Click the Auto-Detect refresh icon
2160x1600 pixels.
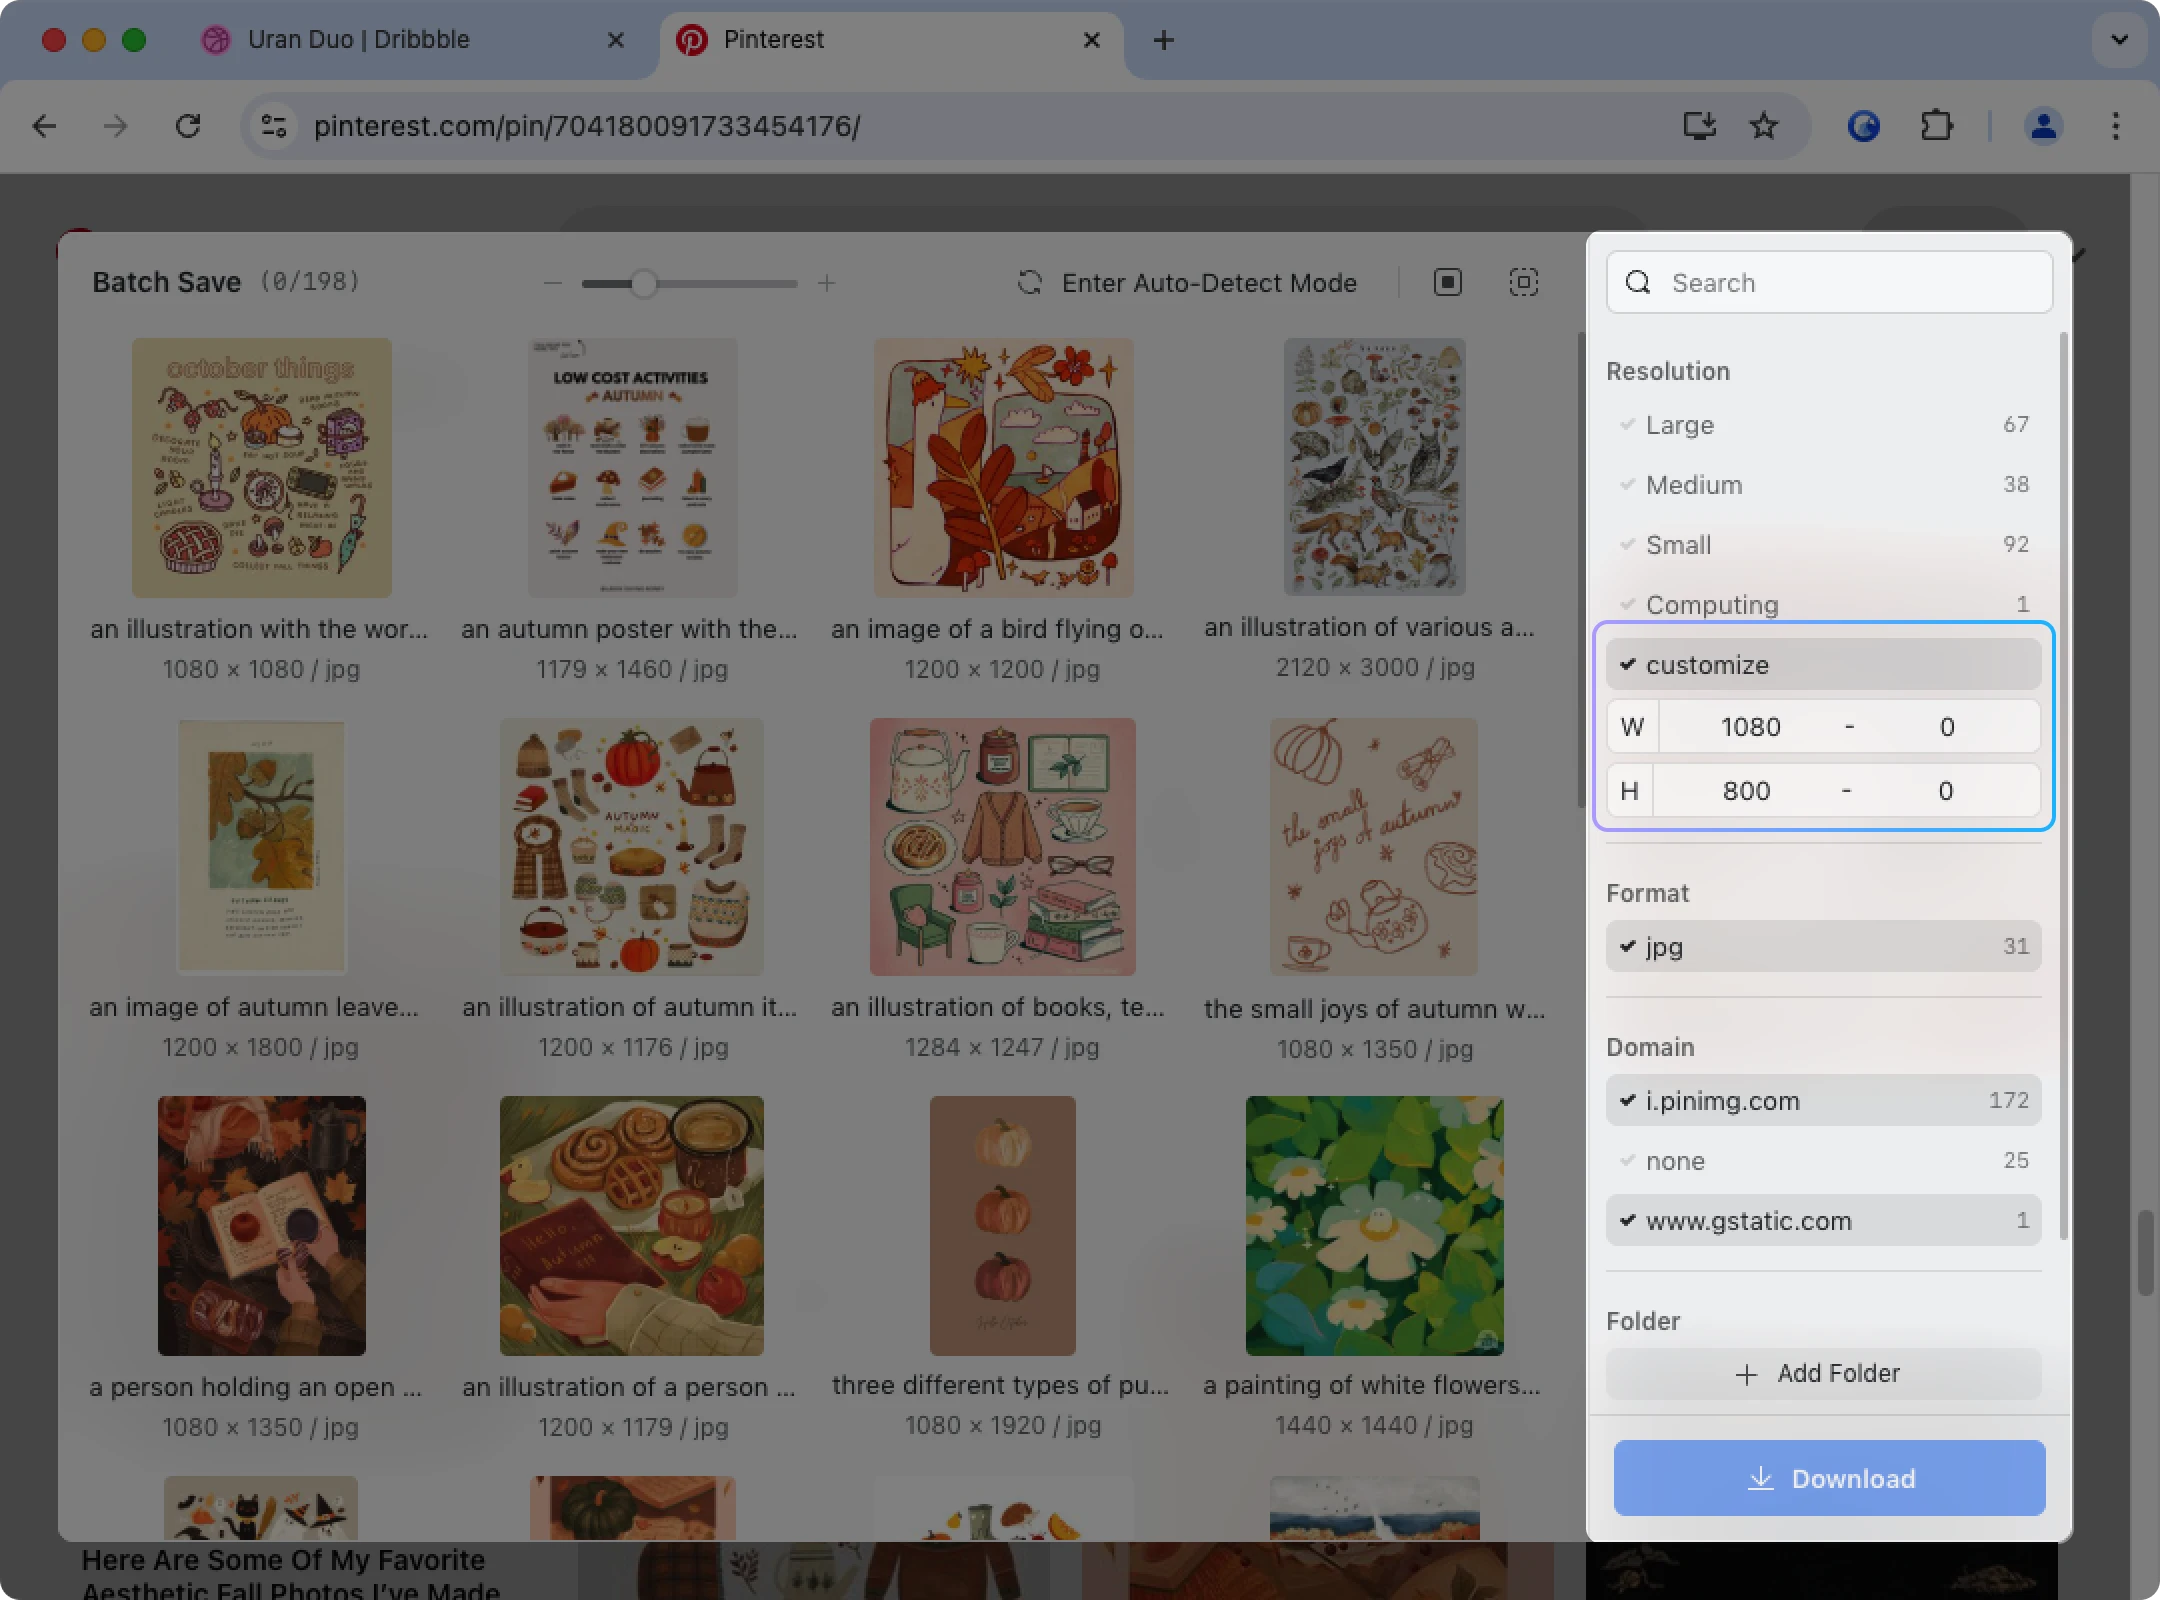pyautogui.click(x=1029, y=283)
